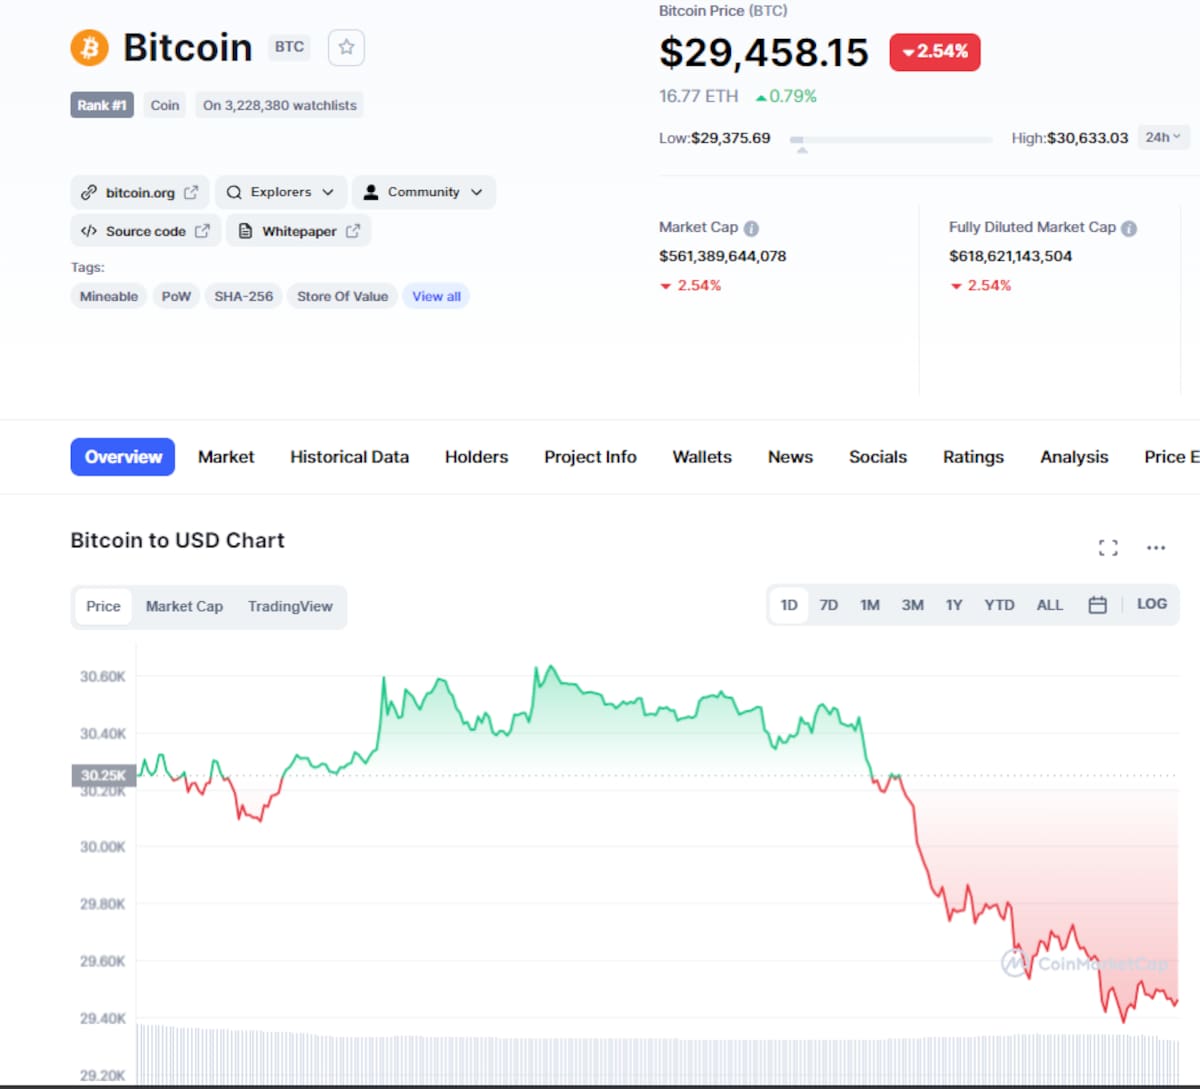Open the 24h range dropdown

point(1163,137)
